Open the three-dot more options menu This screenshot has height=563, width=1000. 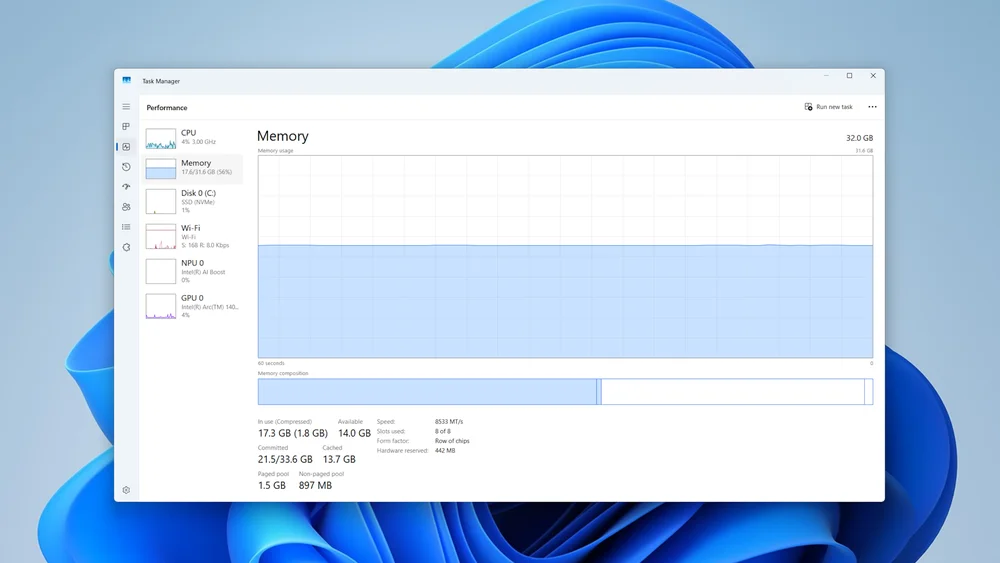click(872, 107)
